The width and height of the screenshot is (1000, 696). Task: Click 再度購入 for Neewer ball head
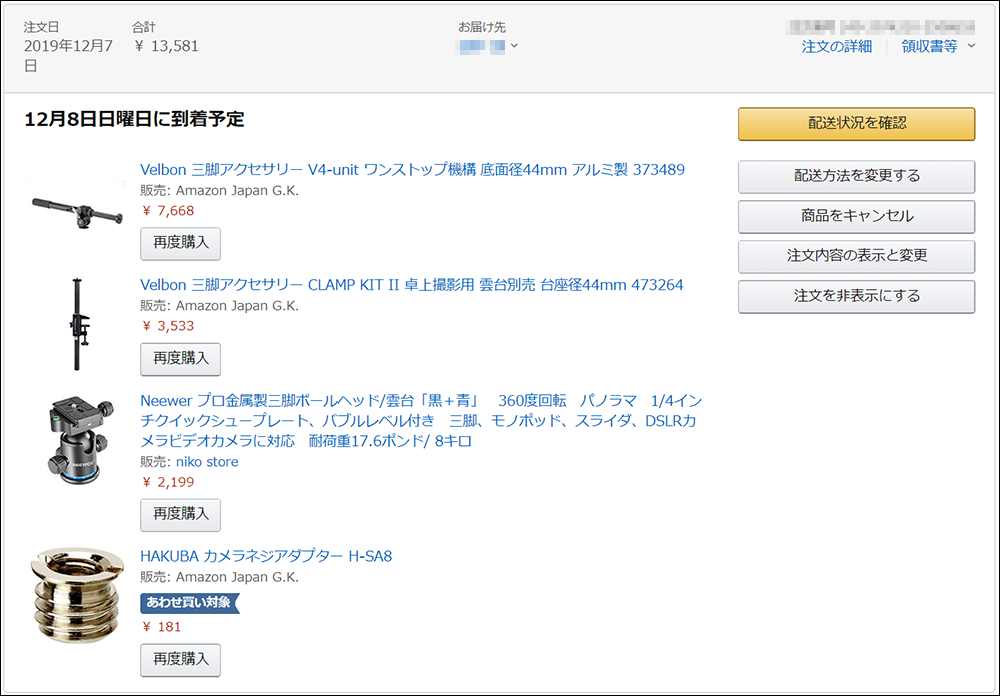click(x=180, y=514)
